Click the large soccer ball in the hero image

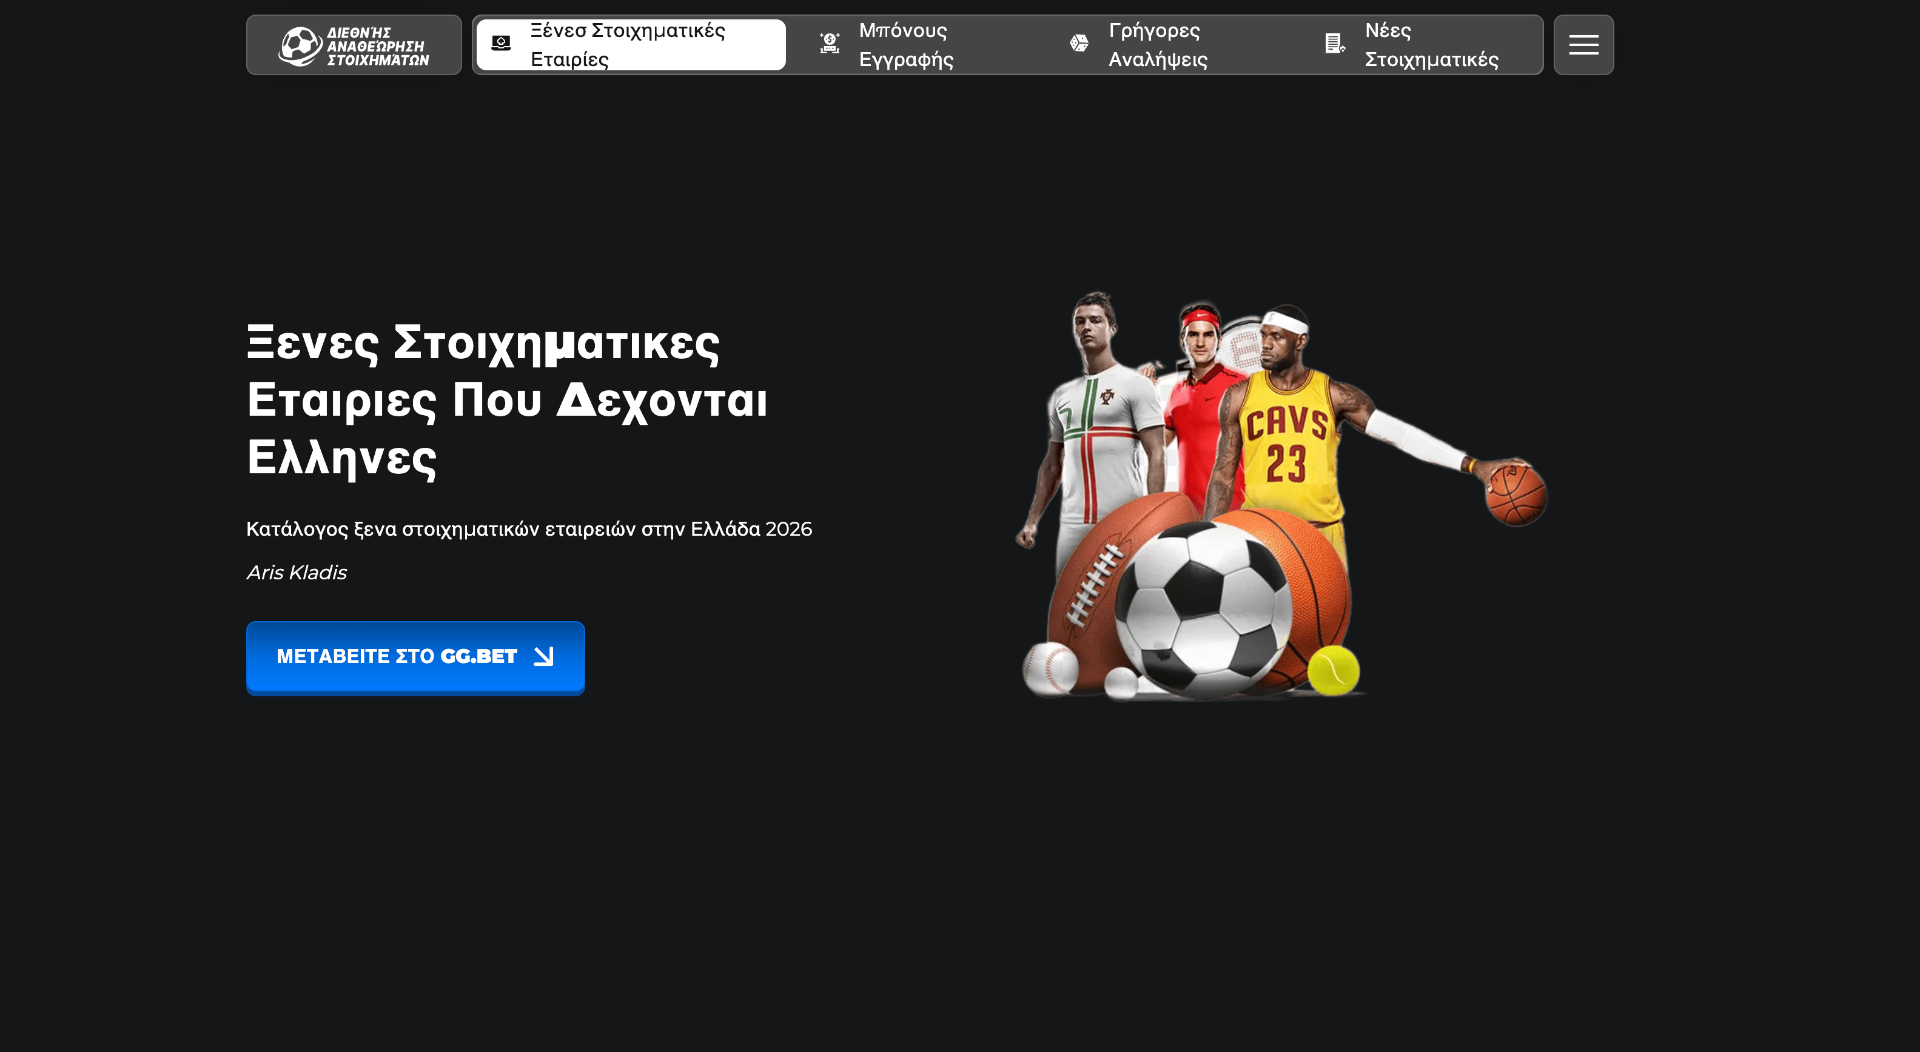[1204, 608]
